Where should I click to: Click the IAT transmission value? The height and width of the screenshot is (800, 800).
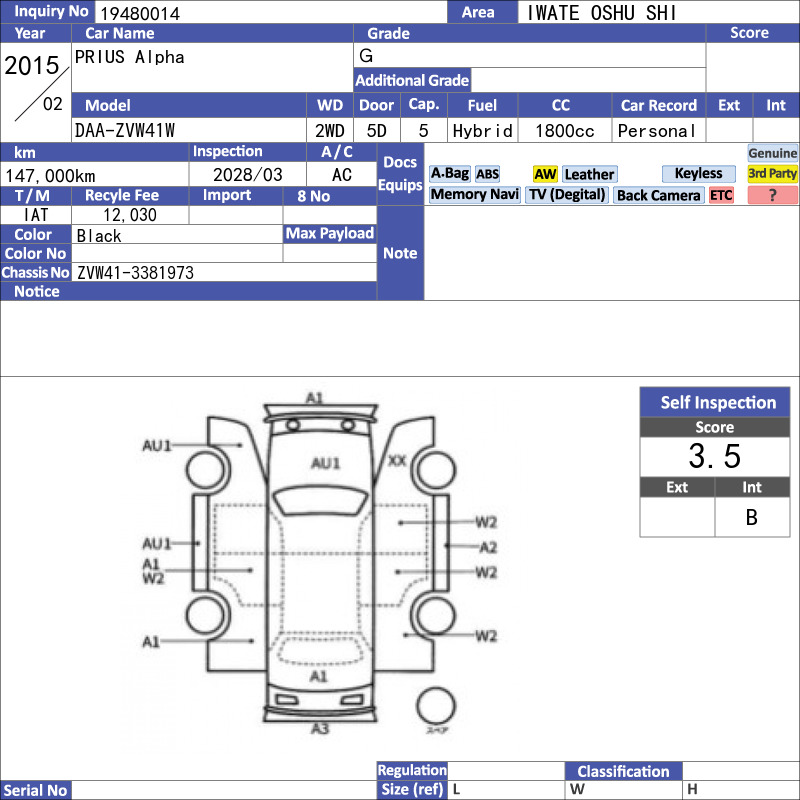(x=36, y=215)
